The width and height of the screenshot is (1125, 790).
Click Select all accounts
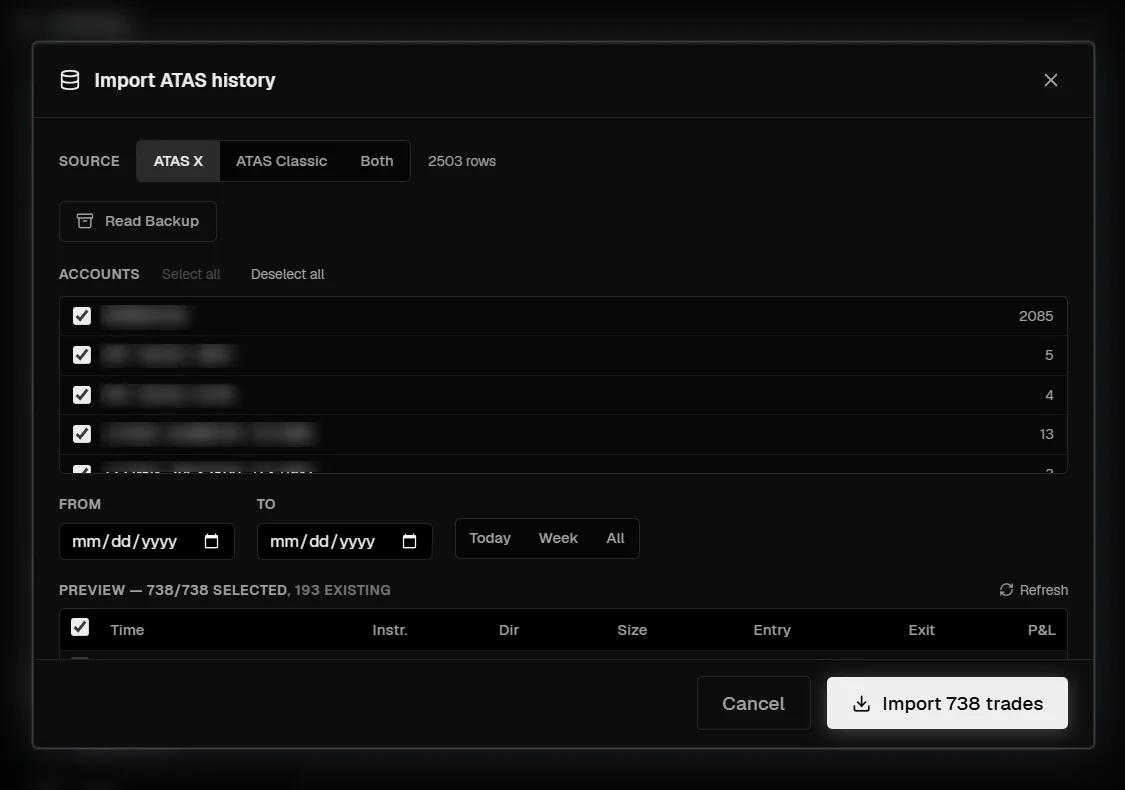point(191,274)
